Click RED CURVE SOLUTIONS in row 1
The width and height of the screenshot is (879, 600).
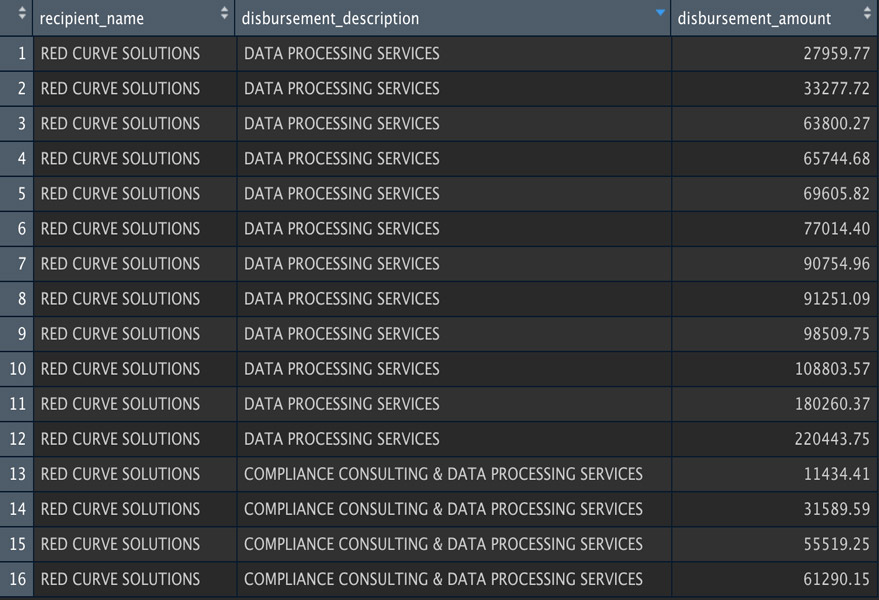point(120,53)
